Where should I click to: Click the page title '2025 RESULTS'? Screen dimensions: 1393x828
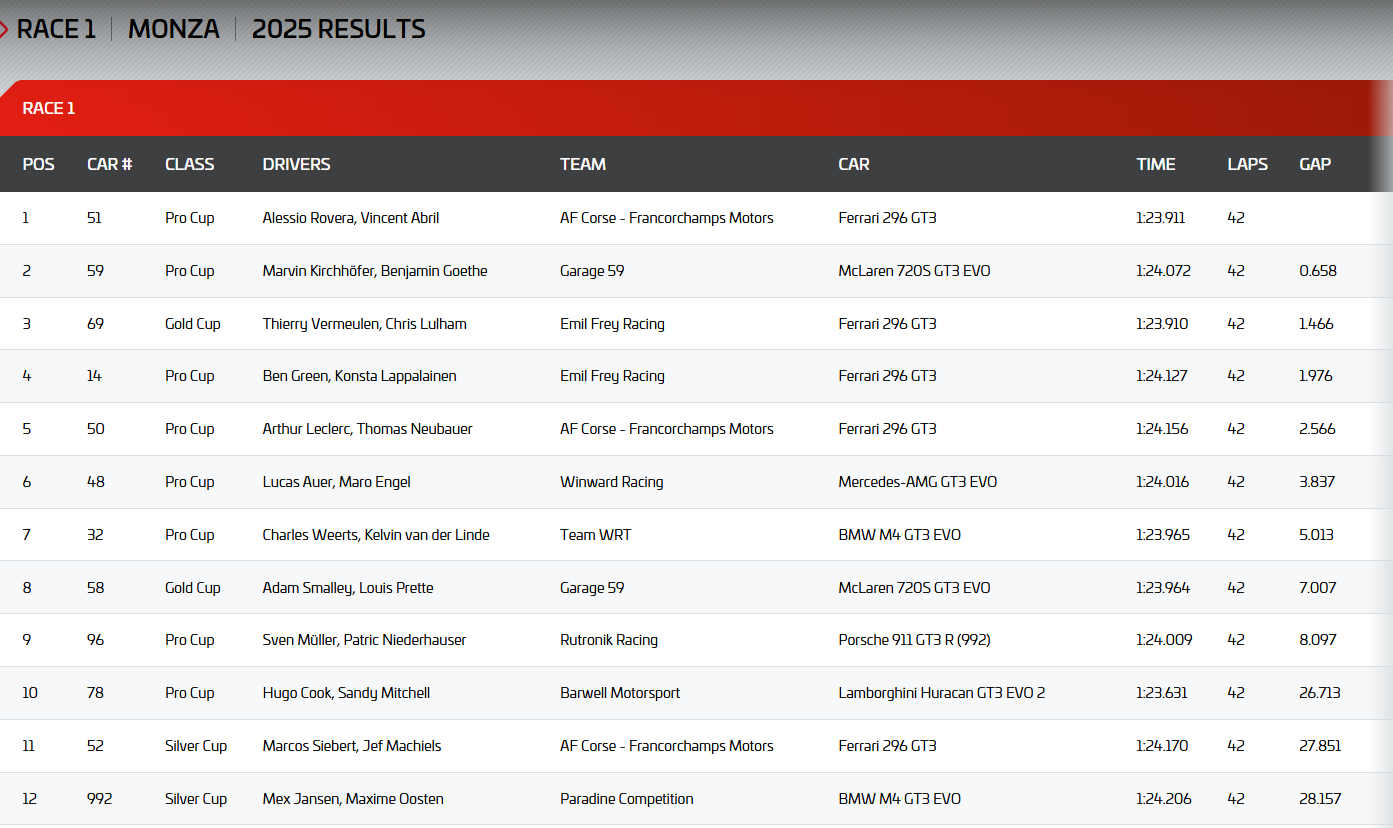(339, 29)
